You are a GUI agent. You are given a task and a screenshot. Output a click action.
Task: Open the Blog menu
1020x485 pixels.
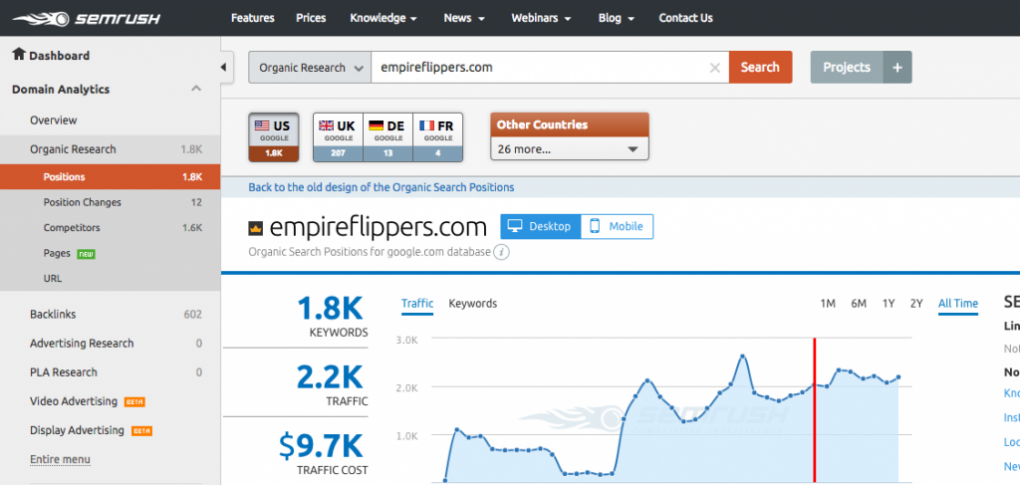pos(615,18)
